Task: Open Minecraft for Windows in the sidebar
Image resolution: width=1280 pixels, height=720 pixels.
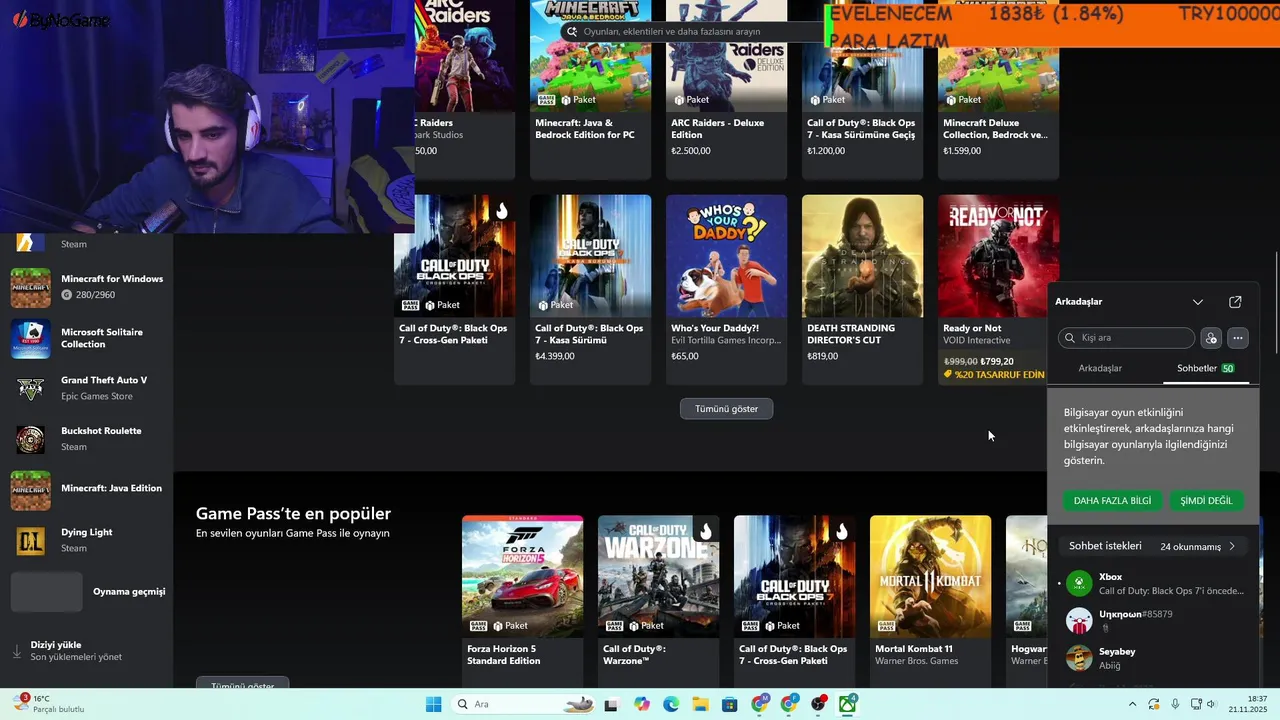Action: tap(87, 287)
